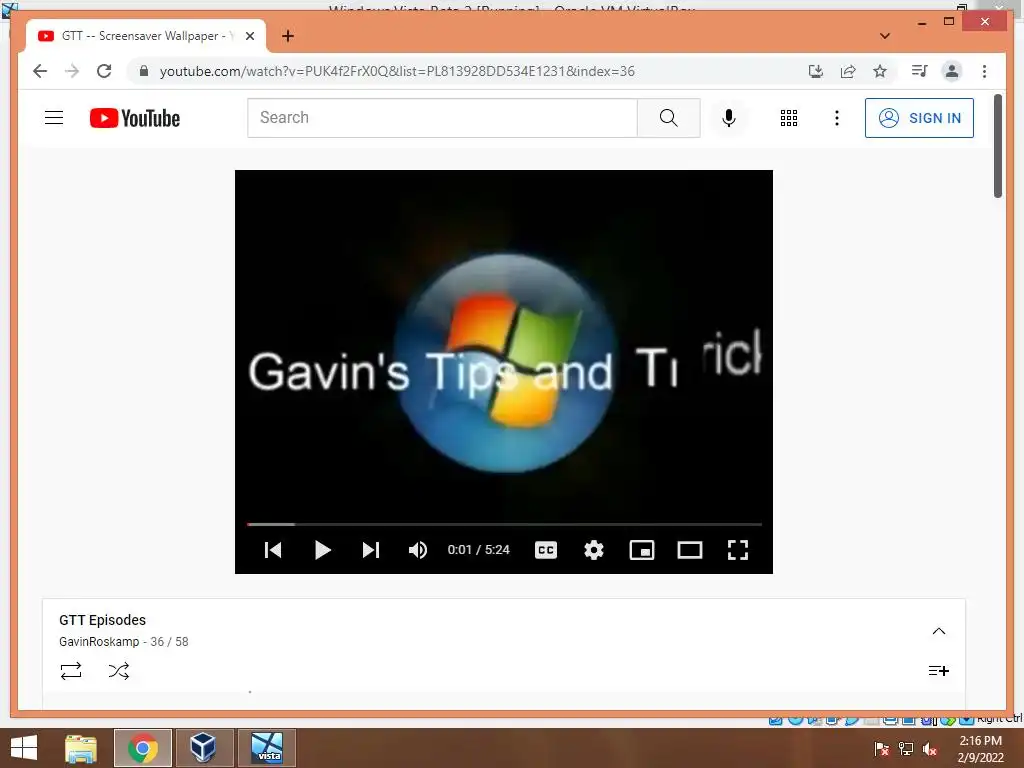Open the YouTube hamburger guide menu
Viewport: 1024px width, 768px height.
coord(54,118)
